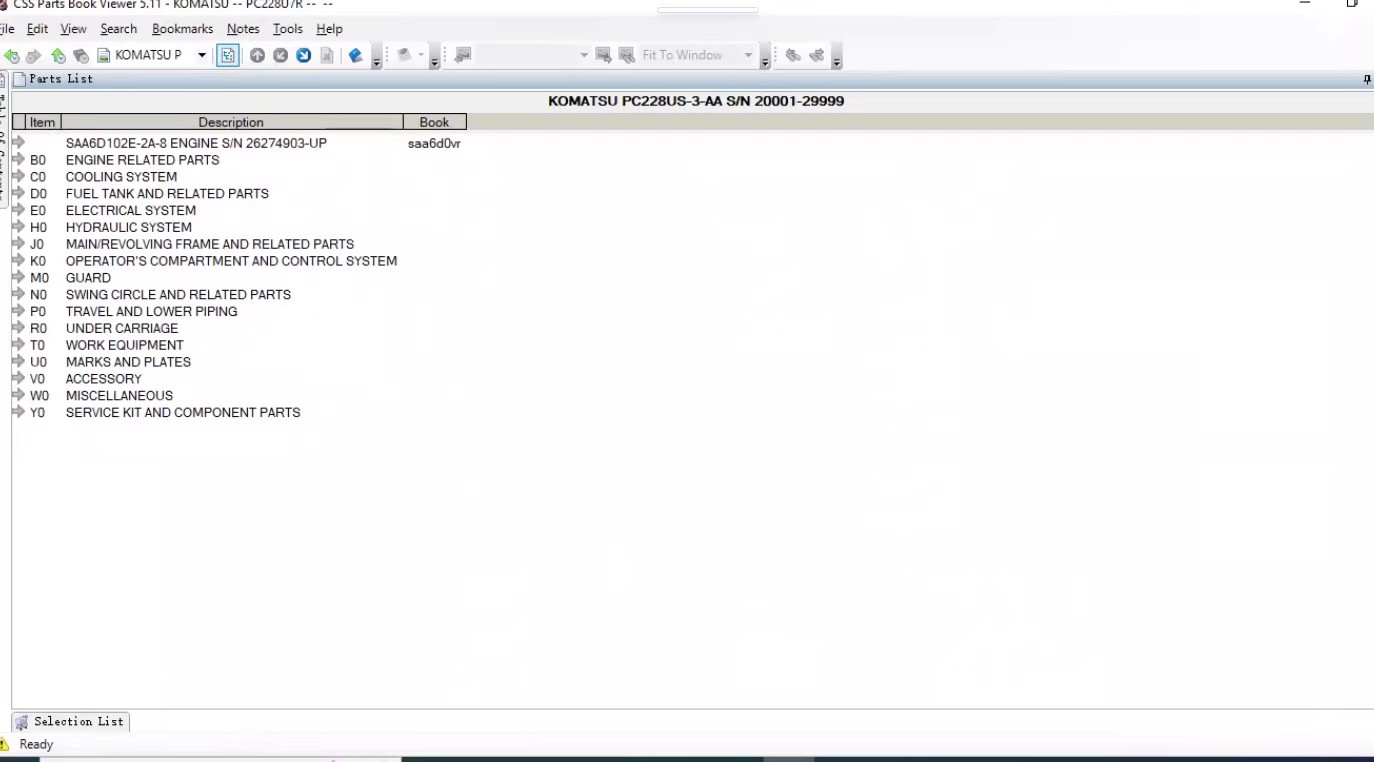Click the green back navigation arrow

point(11,56)
